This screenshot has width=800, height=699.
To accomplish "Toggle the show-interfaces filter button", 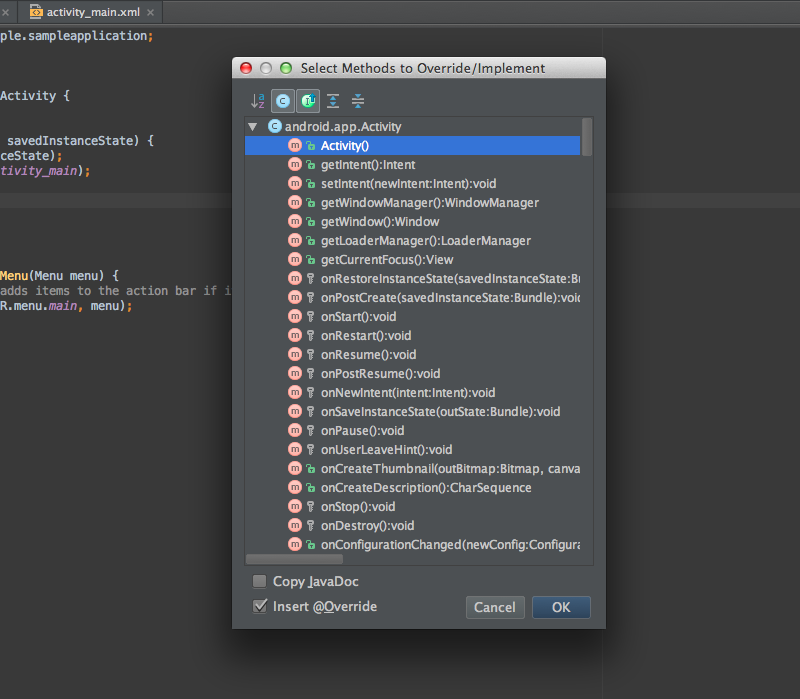I will pyautogui.click(x=308, y=100).
